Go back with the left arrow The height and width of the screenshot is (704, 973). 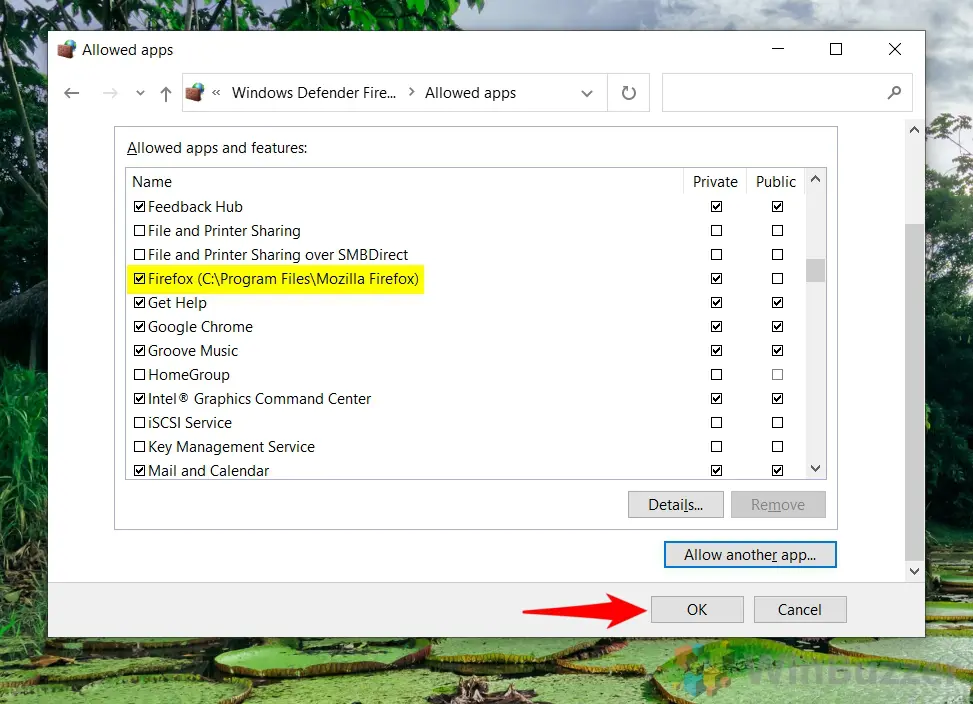click(72, 93)
